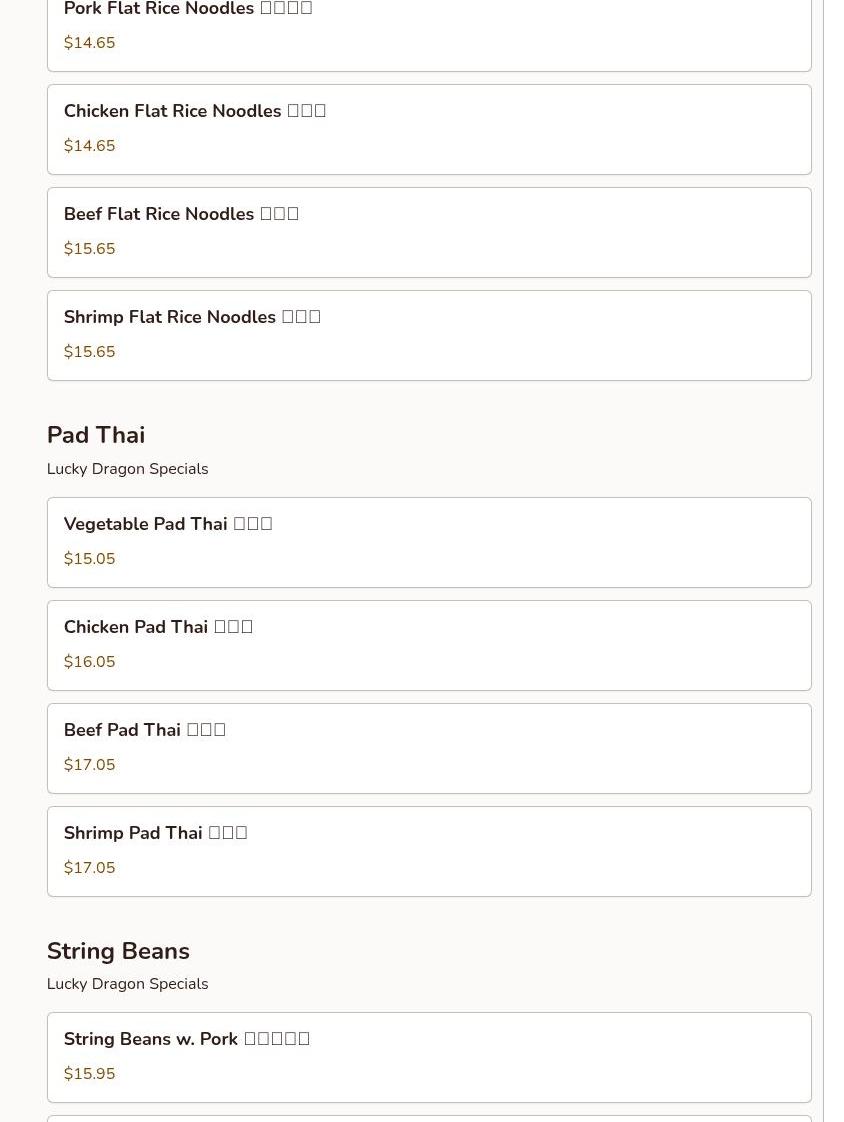Screen dimensions: 844x1122
Task: Choose Beef Pad Thai card
Action: pyautogui.click(x=429, y=748)
